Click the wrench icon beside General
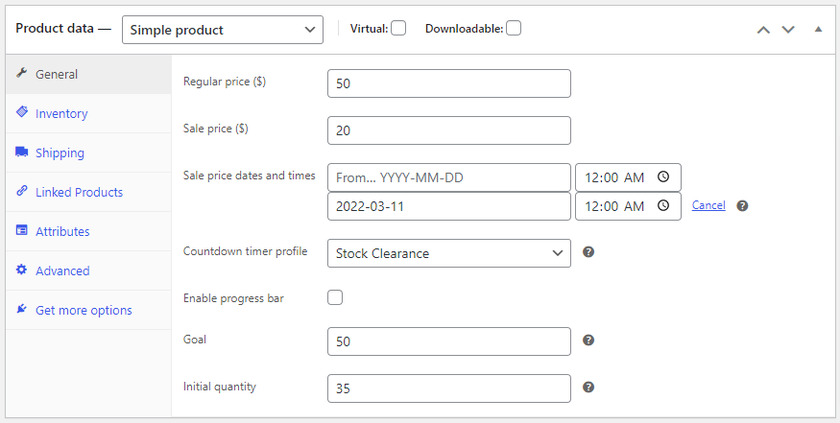The width and height of the screenshot is (840, 423). coord(21,74)
